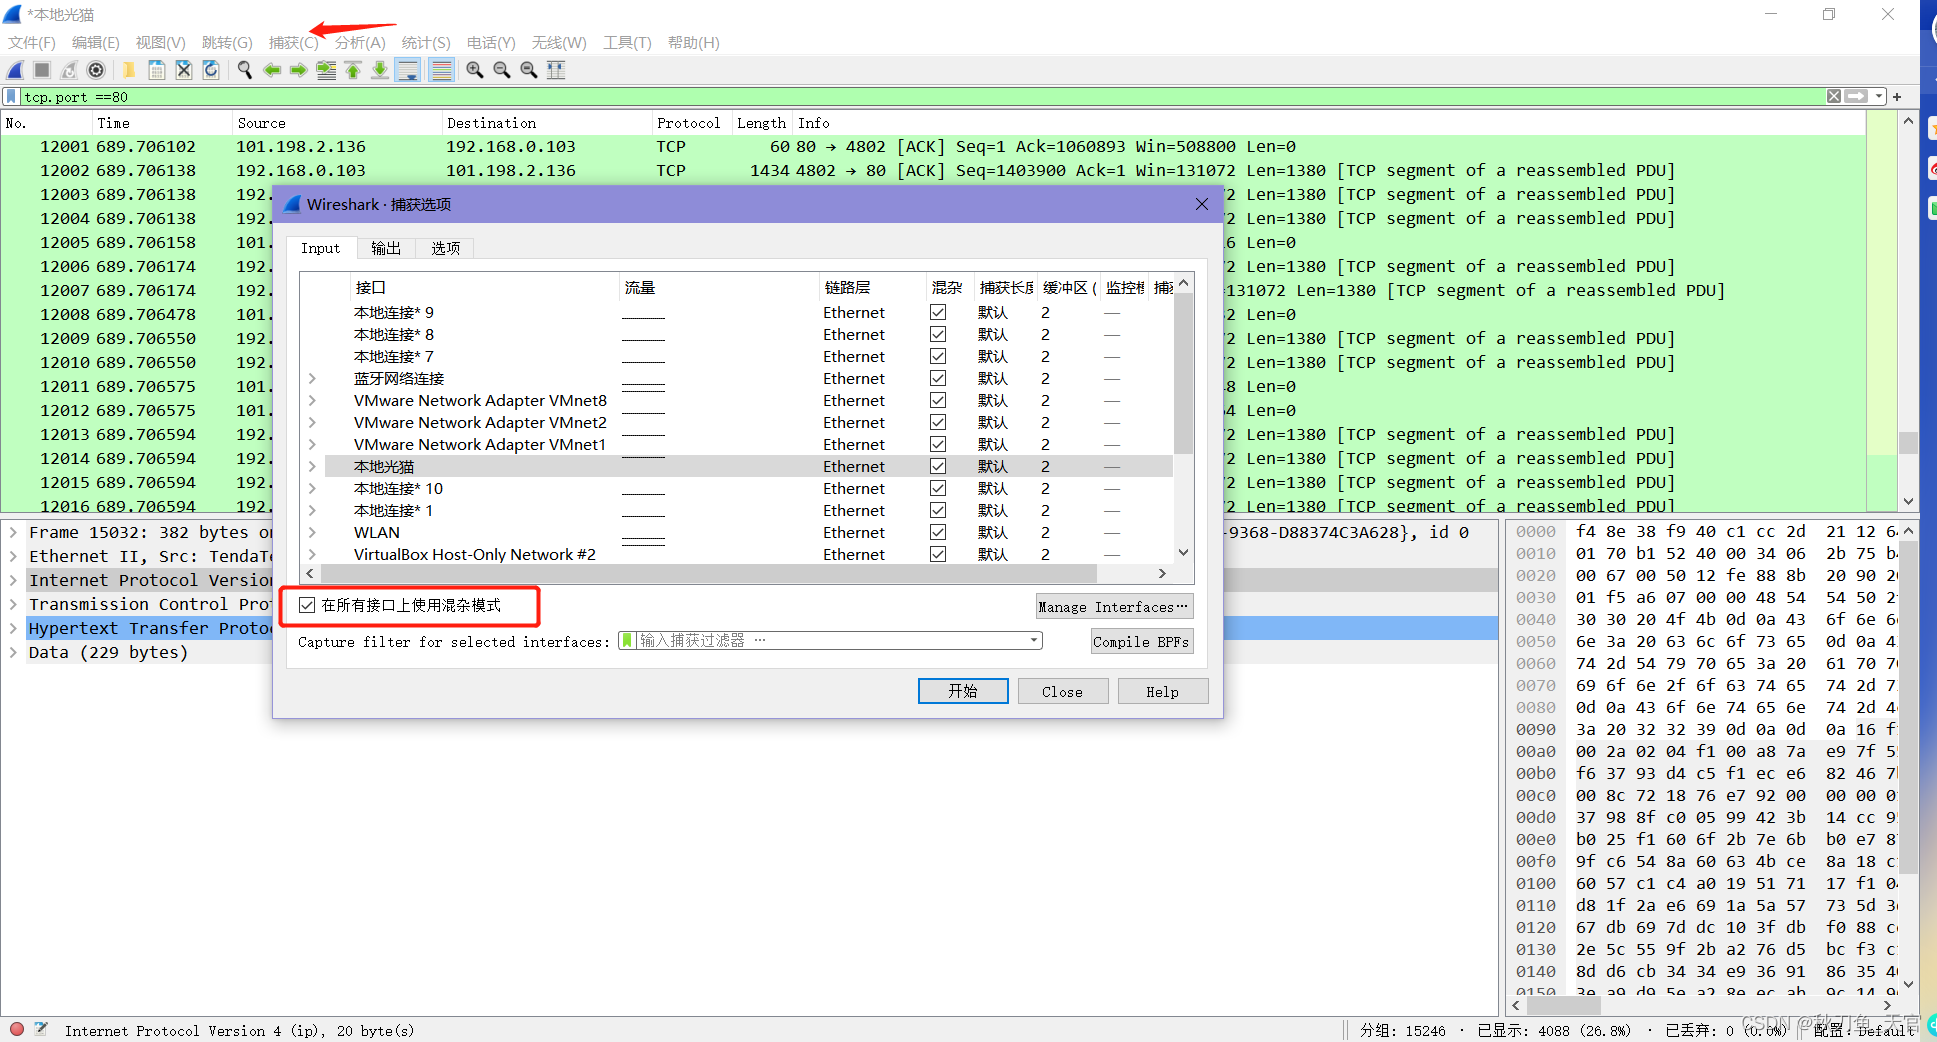Expand WLAN interface row
Viewport: 1937px width, 1042px height.
(312, 532)
